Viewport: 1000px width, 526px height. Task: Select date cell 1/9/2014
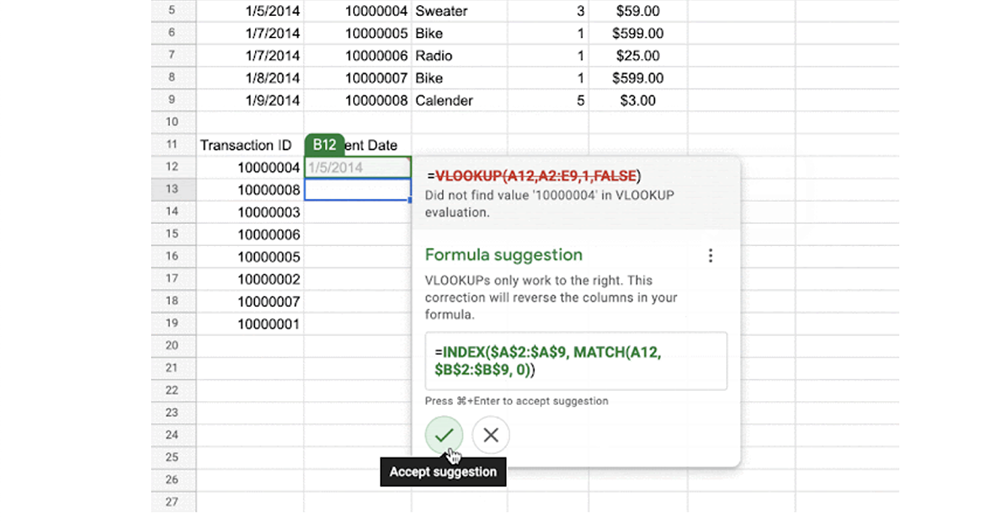(250, 100)
